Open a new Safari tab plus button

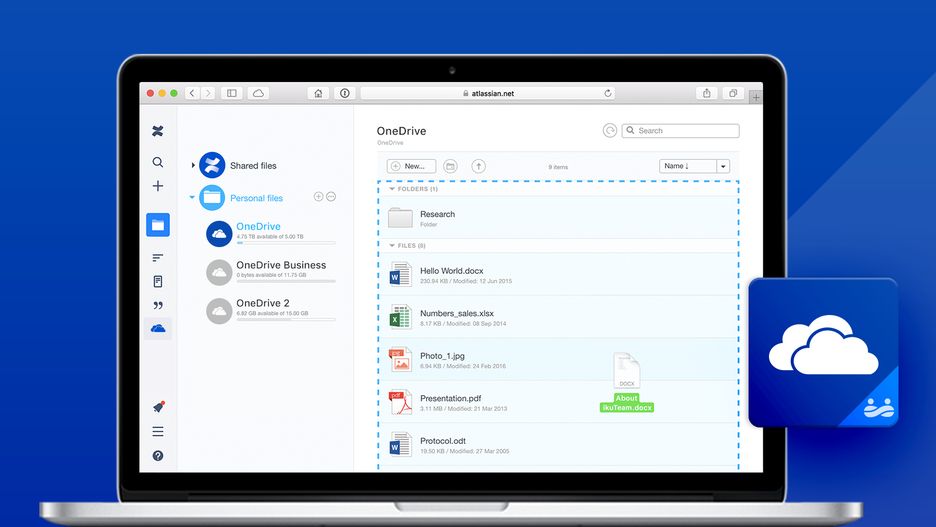click(756, 97)
